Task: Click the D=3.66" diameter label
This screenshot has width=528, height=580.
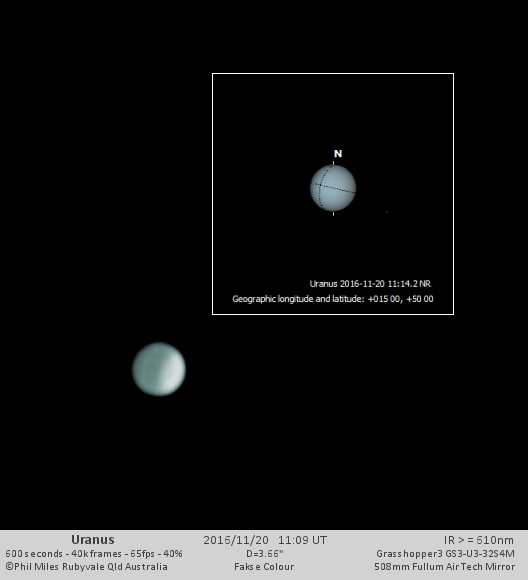Action: point(265,554)
